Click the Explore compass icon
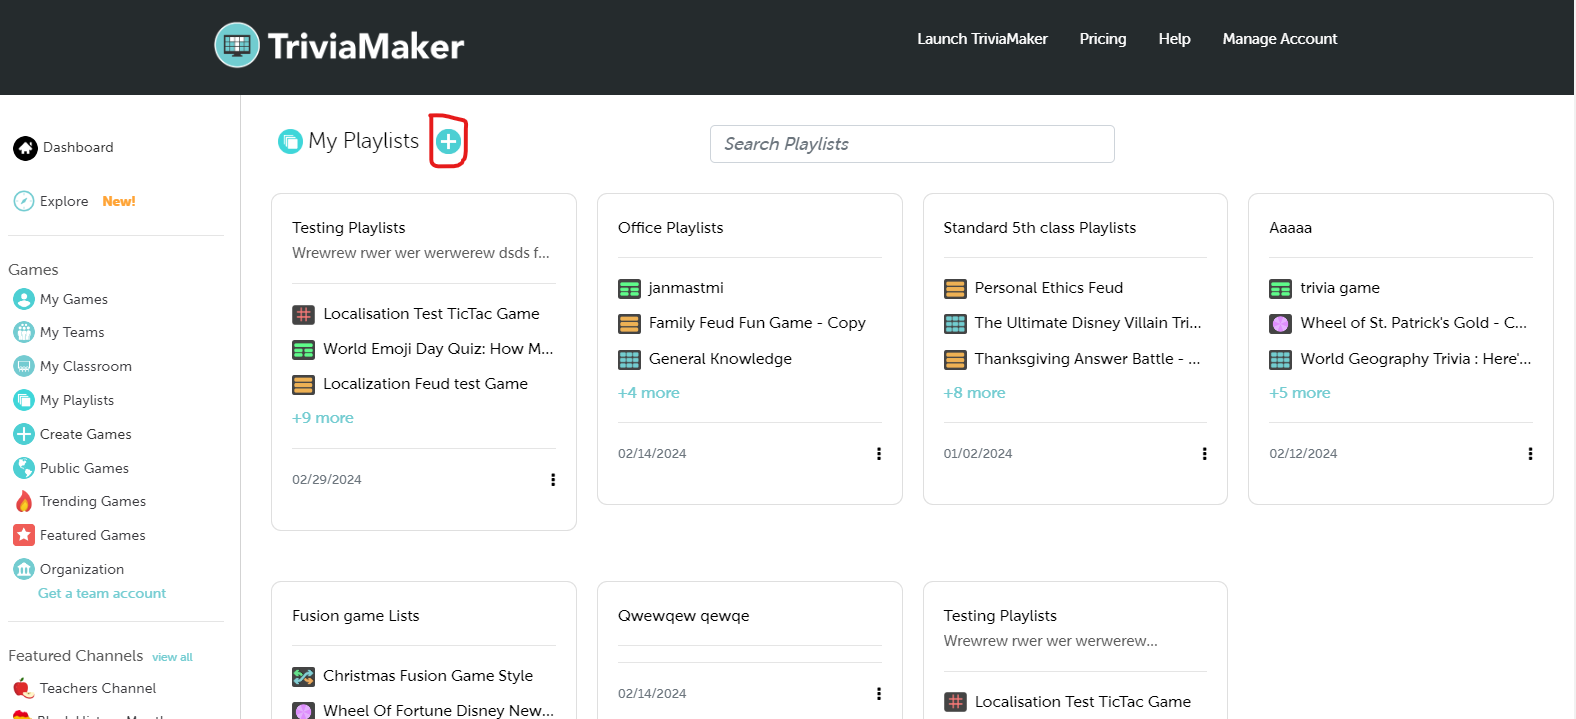The width and height of the screenshot is (1576, 719). pos(24,201)
